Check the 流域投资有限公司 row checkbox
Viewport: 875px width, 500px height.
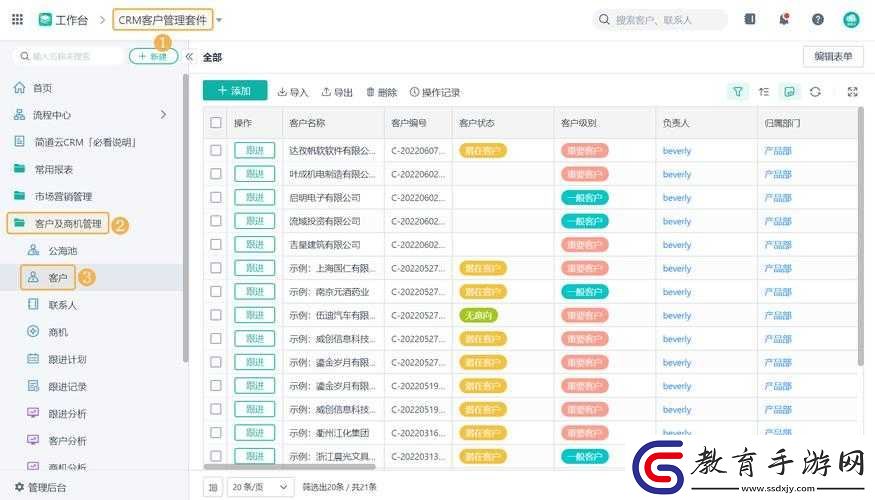pos(216,221)
